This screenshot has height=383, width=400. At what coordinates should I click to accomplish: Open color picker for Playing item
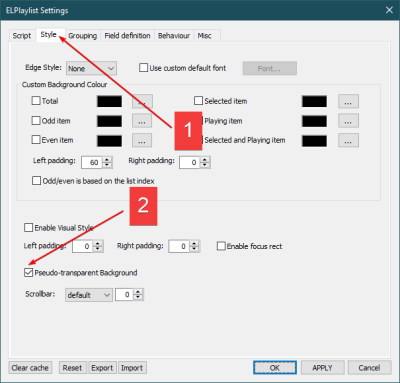[348, 121]
